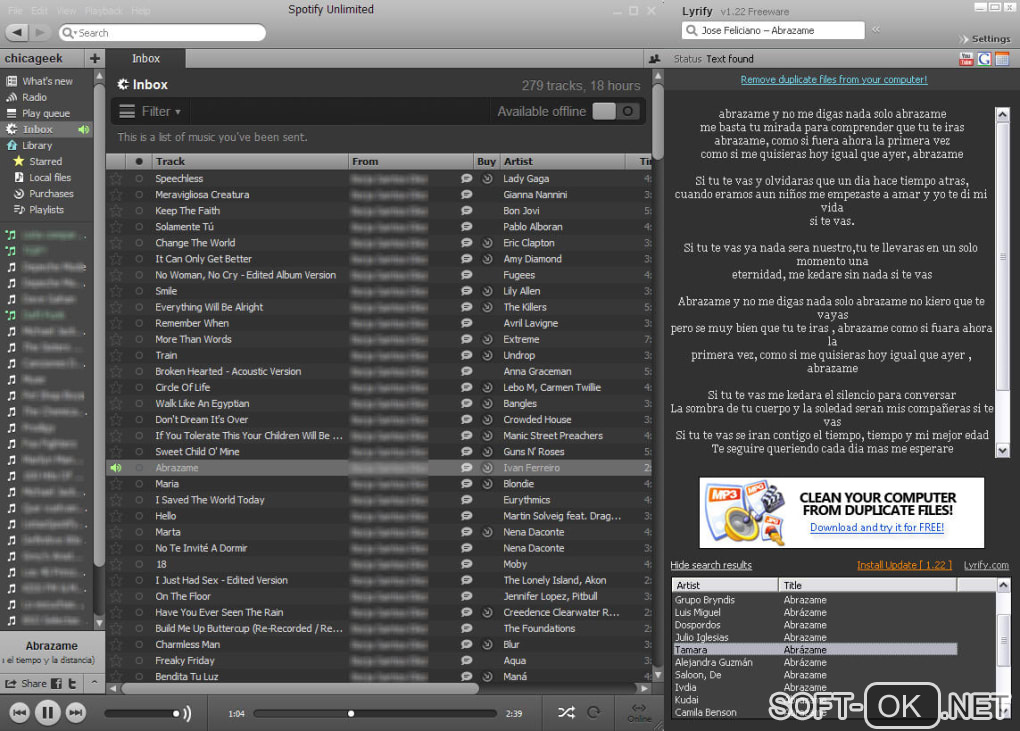Open Lyrify Settings

click(990, 39)
